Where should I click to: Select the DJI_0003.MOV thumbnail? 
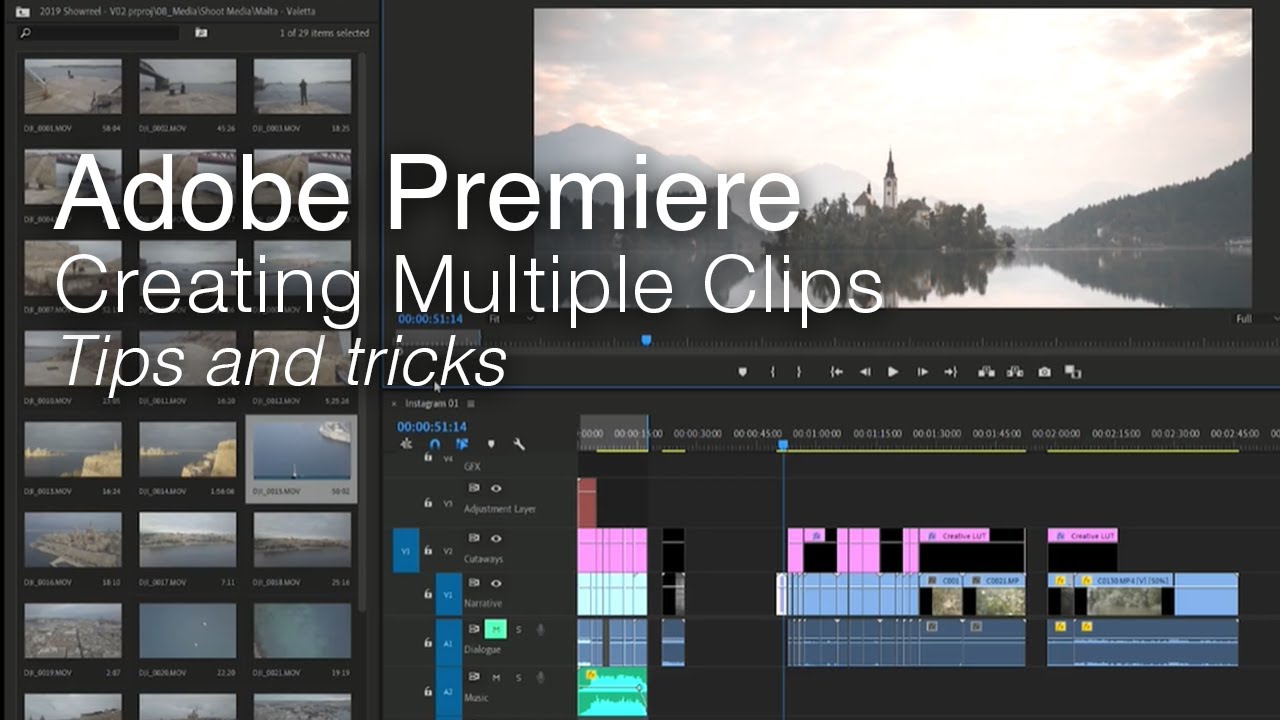click(302, 86)
